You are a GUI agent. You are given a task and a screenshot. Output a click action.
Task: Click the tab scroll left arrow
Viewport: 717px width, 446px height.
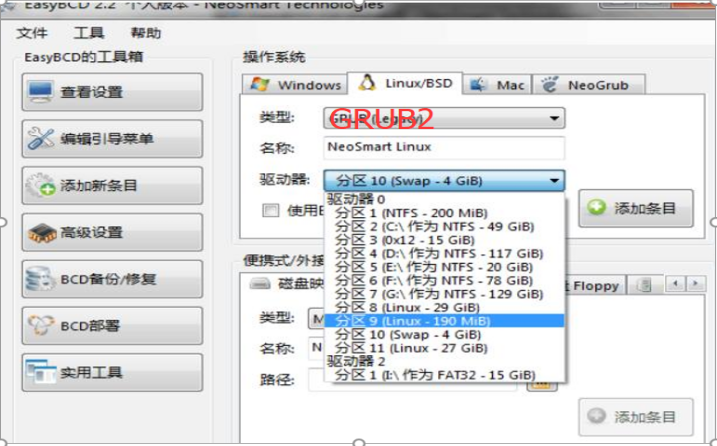tap(675, 285)
